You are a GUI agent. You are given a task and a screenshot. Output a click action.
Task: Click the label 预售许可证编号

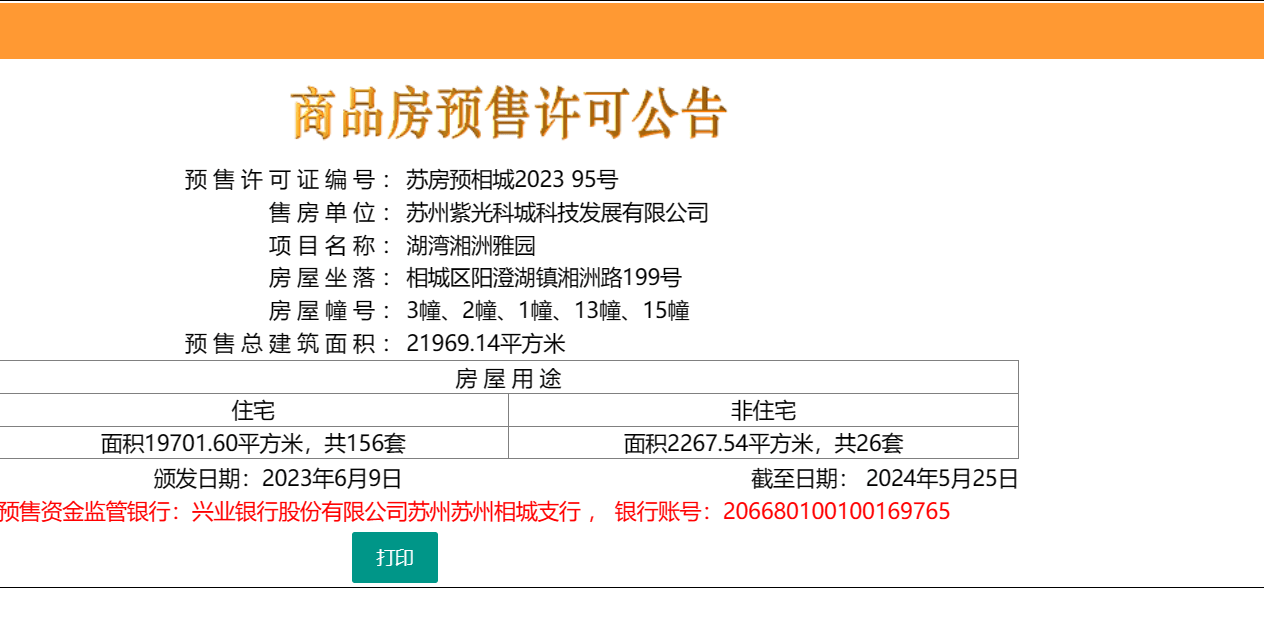click(x=279, y=180)
